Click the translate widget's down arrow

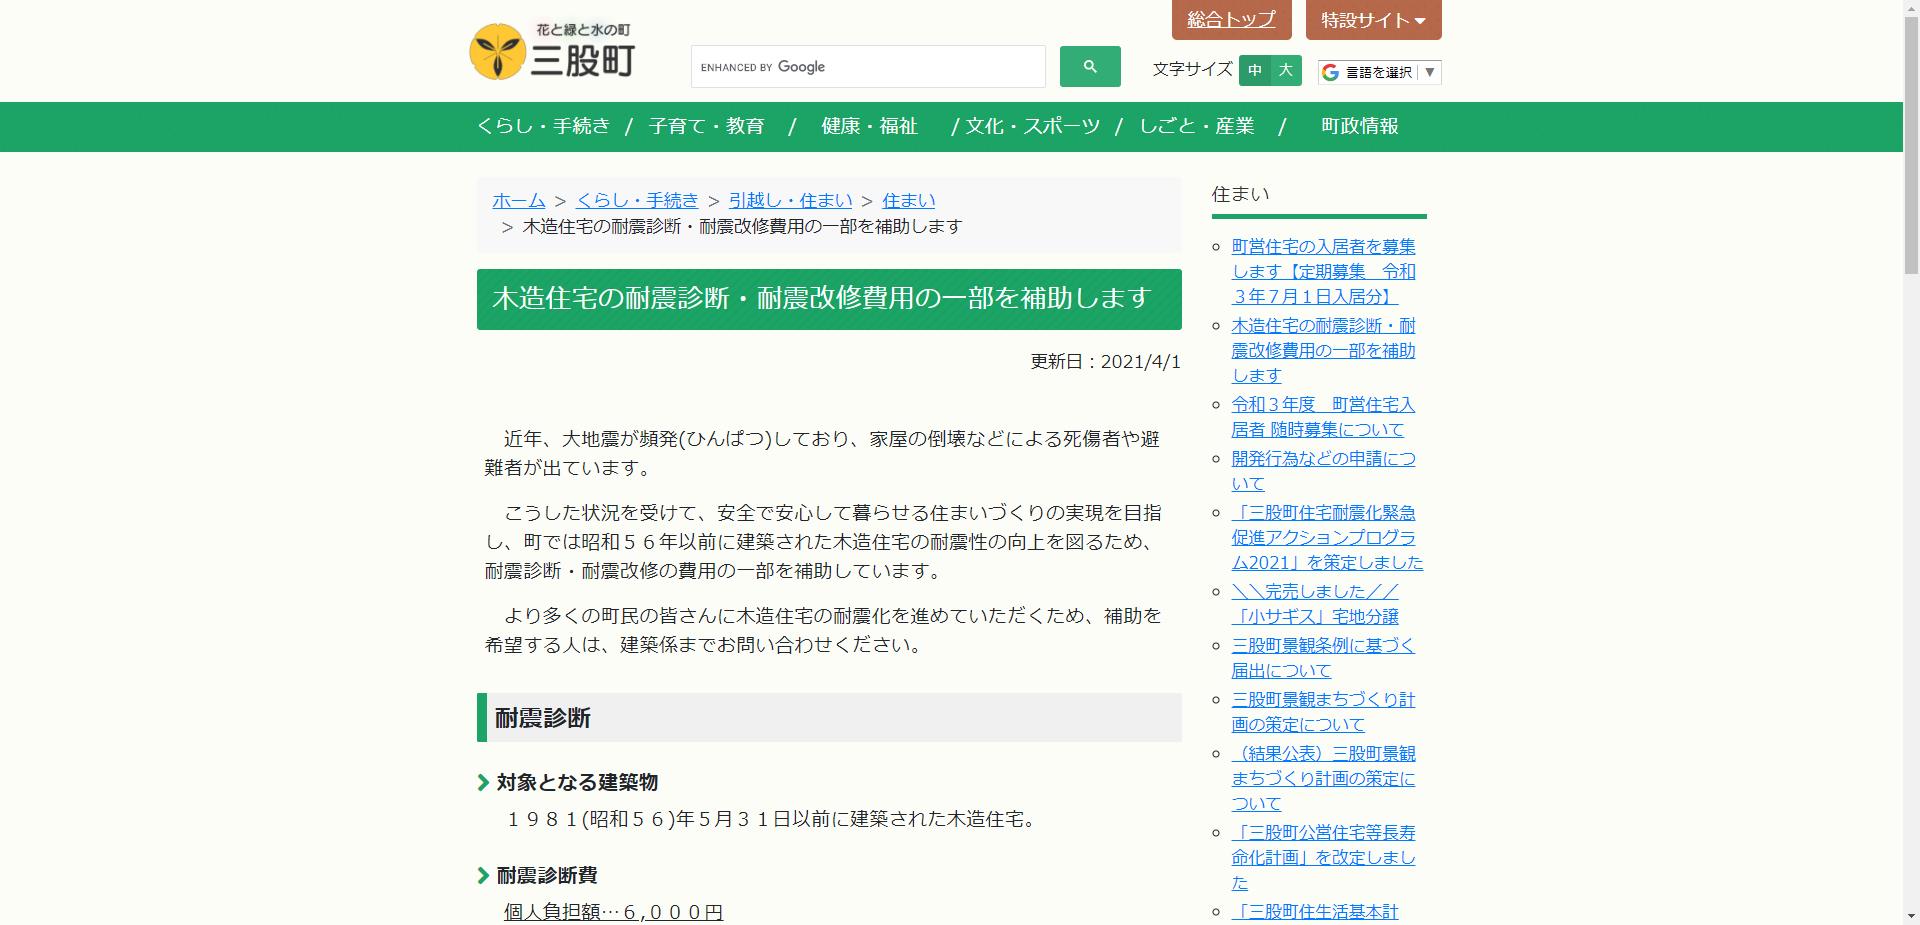(x=1432, y=71)
